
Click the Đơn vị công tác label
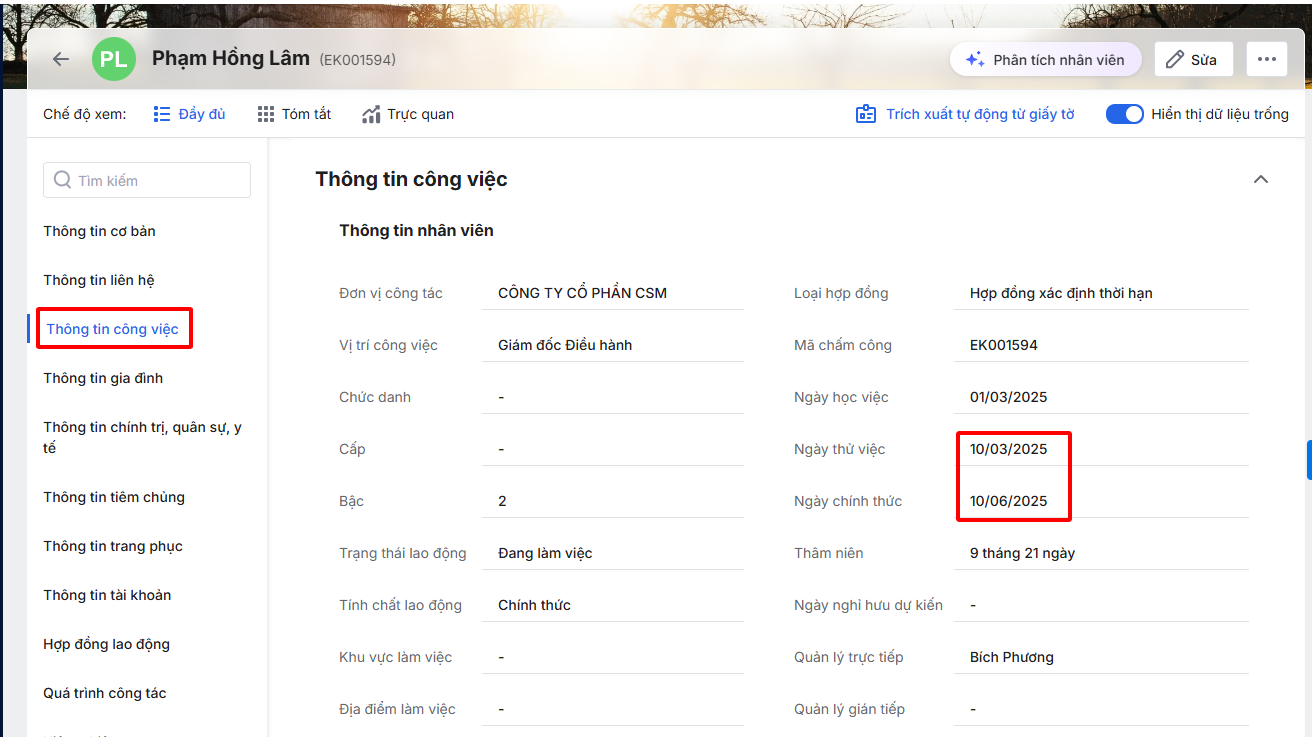pyautogui.click(x=391, y=293)
